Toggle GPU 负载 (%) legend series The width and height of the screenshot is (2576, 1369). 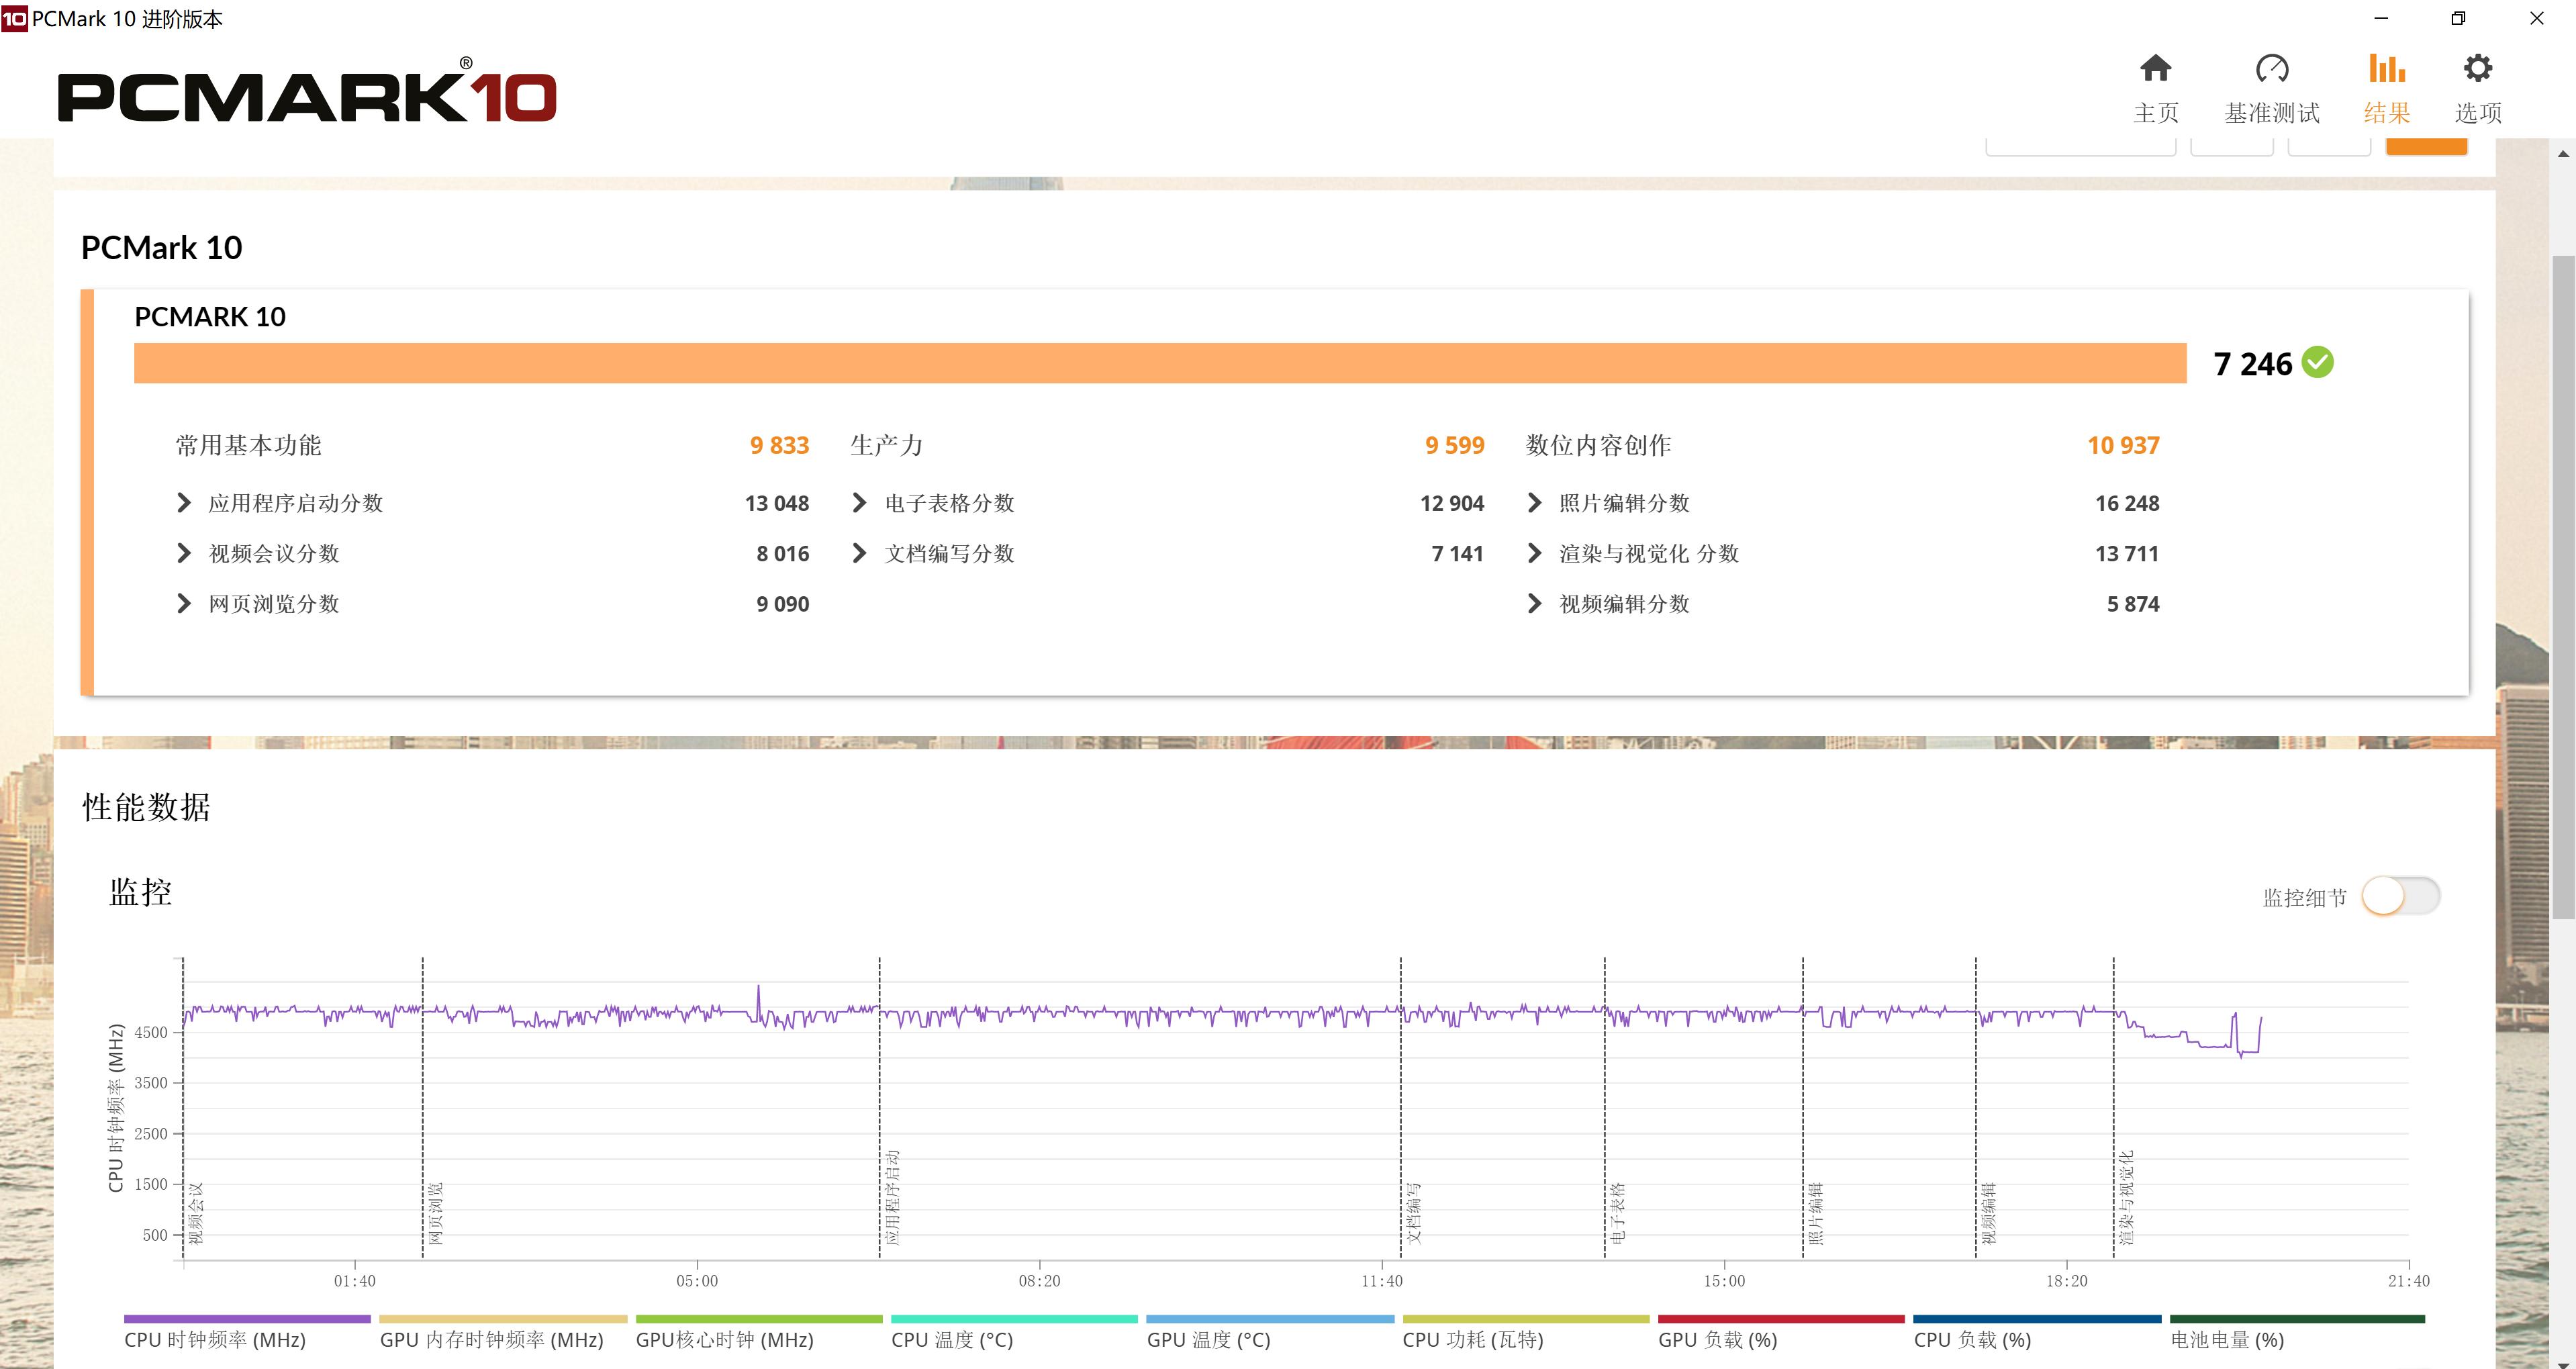[x=1717, y=1339]
